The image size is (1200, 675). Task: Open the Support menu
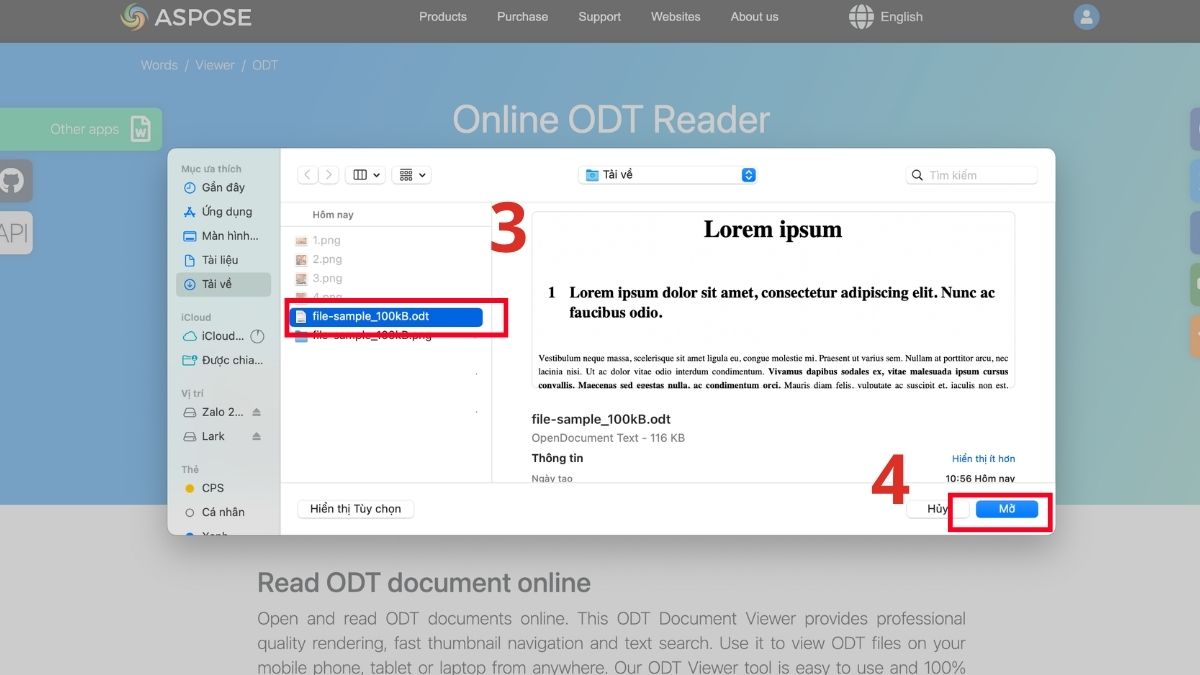(599, 17)
